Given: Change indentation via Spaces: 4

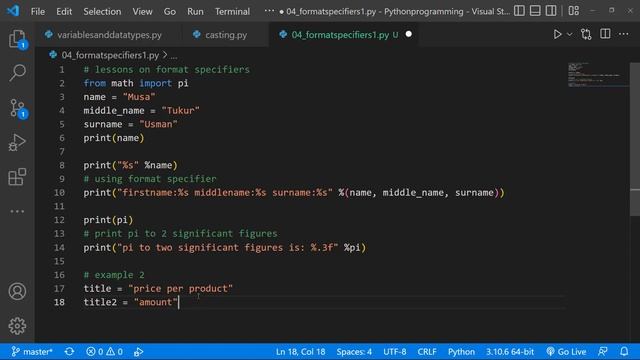Looking at the screenshot, I should (354, 351).
